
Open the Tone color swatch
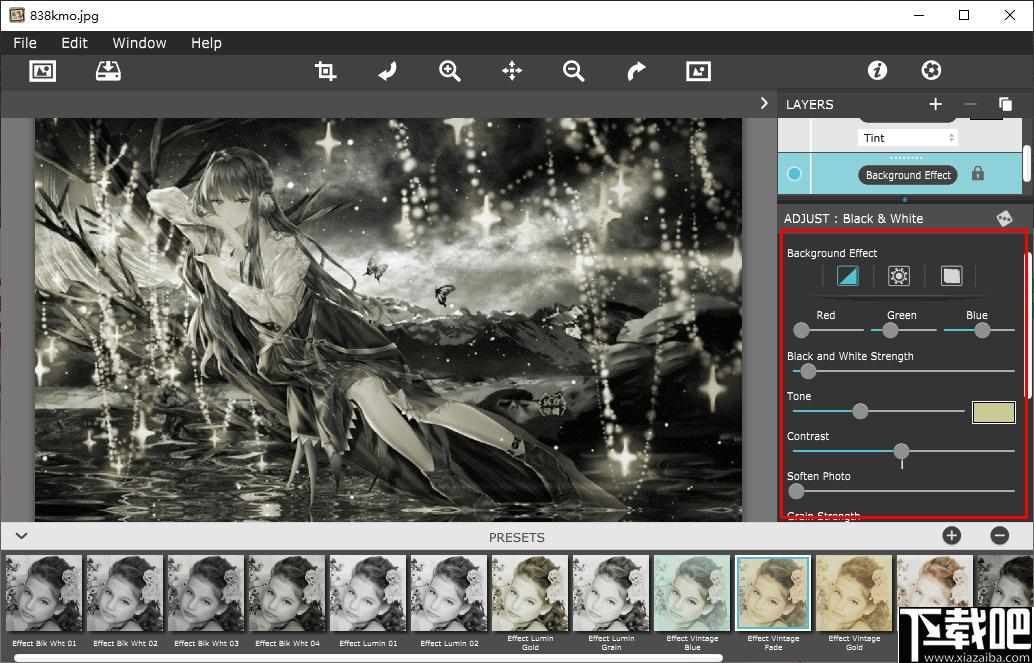tap(994, 412)
